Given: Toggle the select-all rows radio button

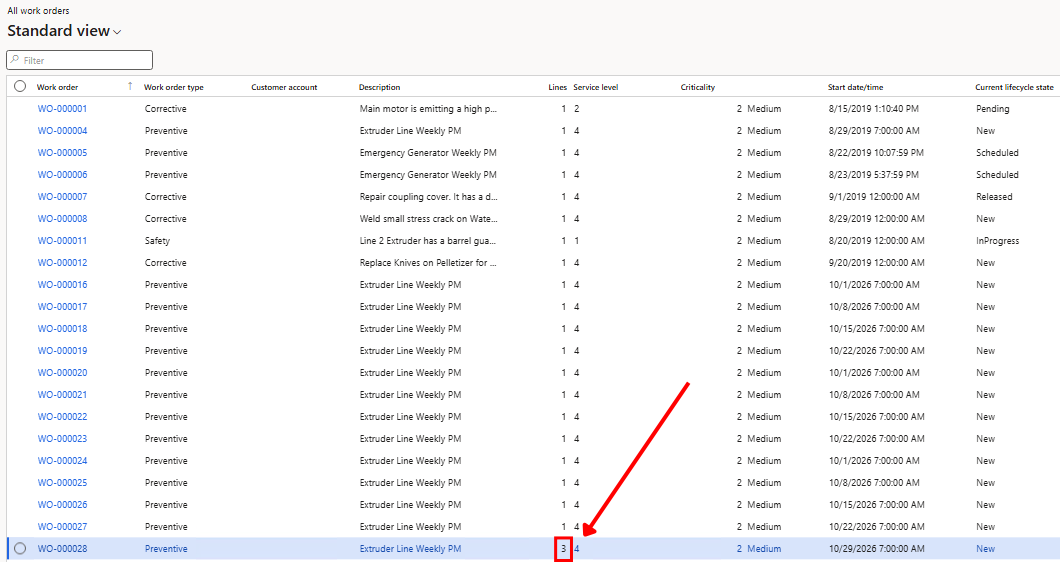Looking at the screenshot, I should coord(20,86).
